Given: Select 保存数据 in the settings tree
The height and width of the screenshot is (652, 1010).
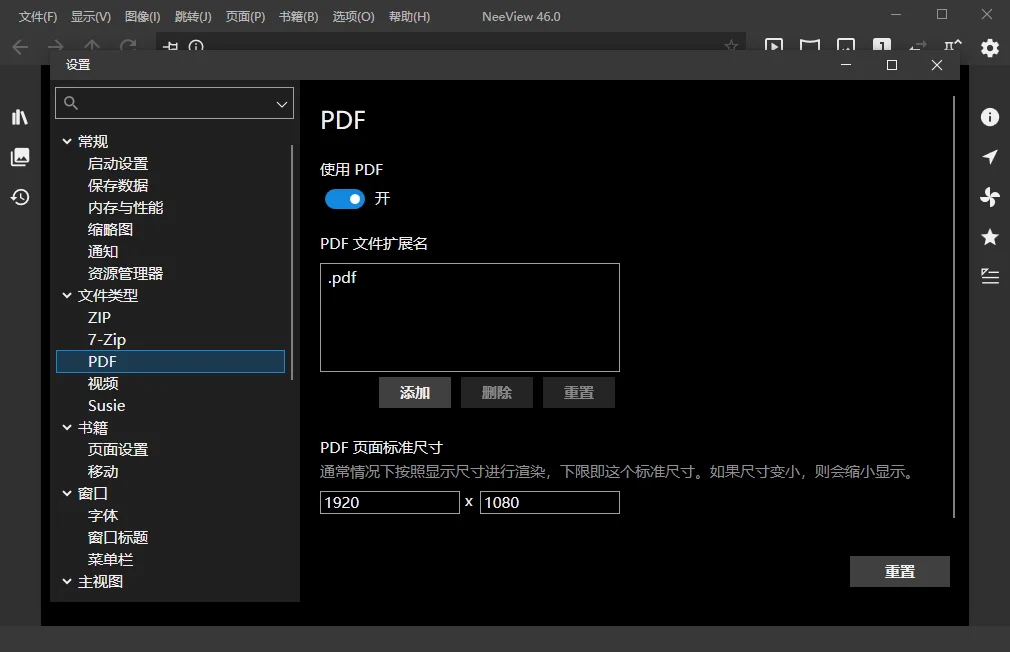Looking at the screenshot, I should 118,186.
